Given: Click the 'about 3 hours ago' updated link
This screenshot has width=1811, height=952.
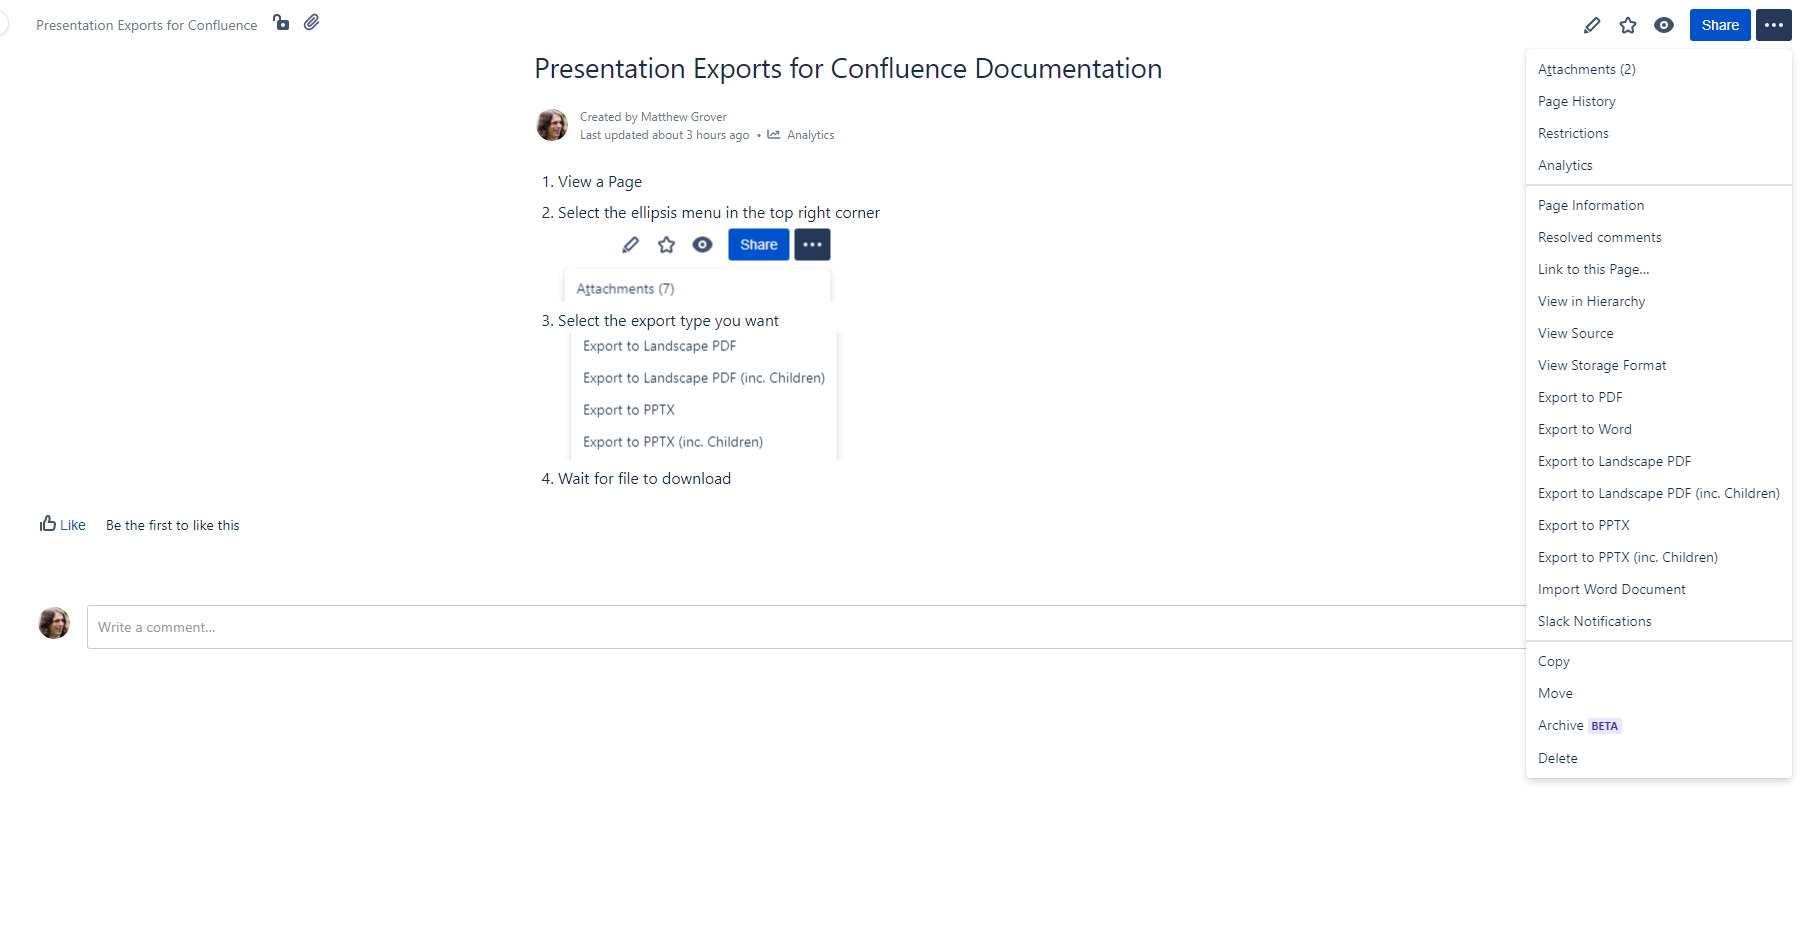Looking at the screenshot, I should pos(700,135).
